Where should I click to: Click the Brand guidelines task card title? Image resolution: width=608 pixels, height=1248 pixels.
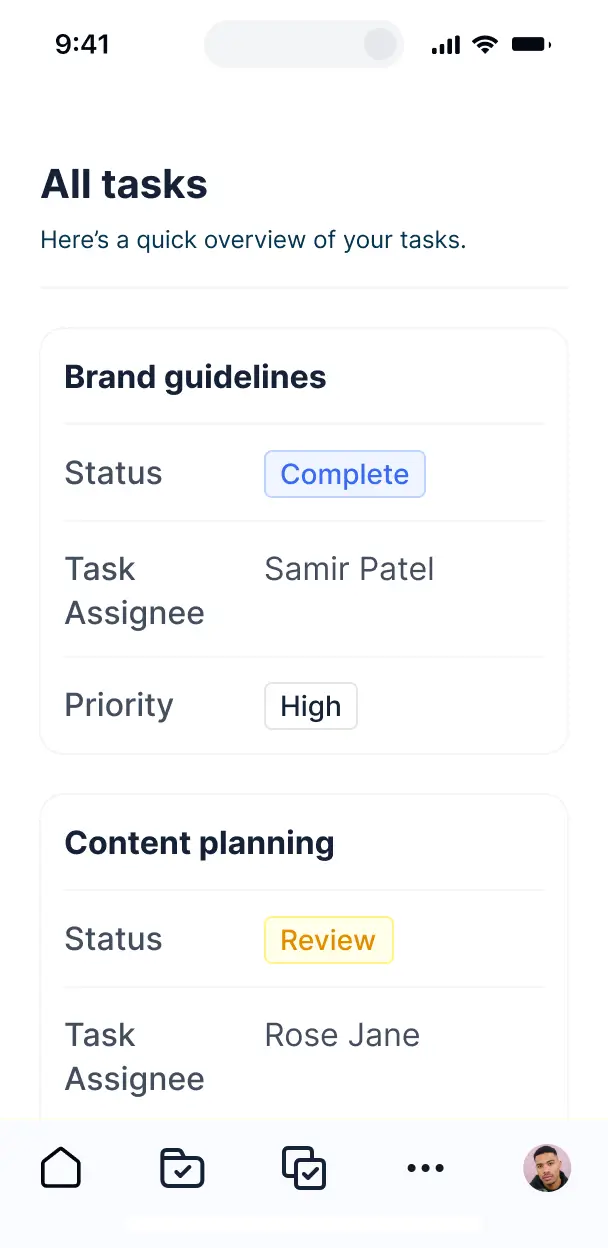[195, 377]
